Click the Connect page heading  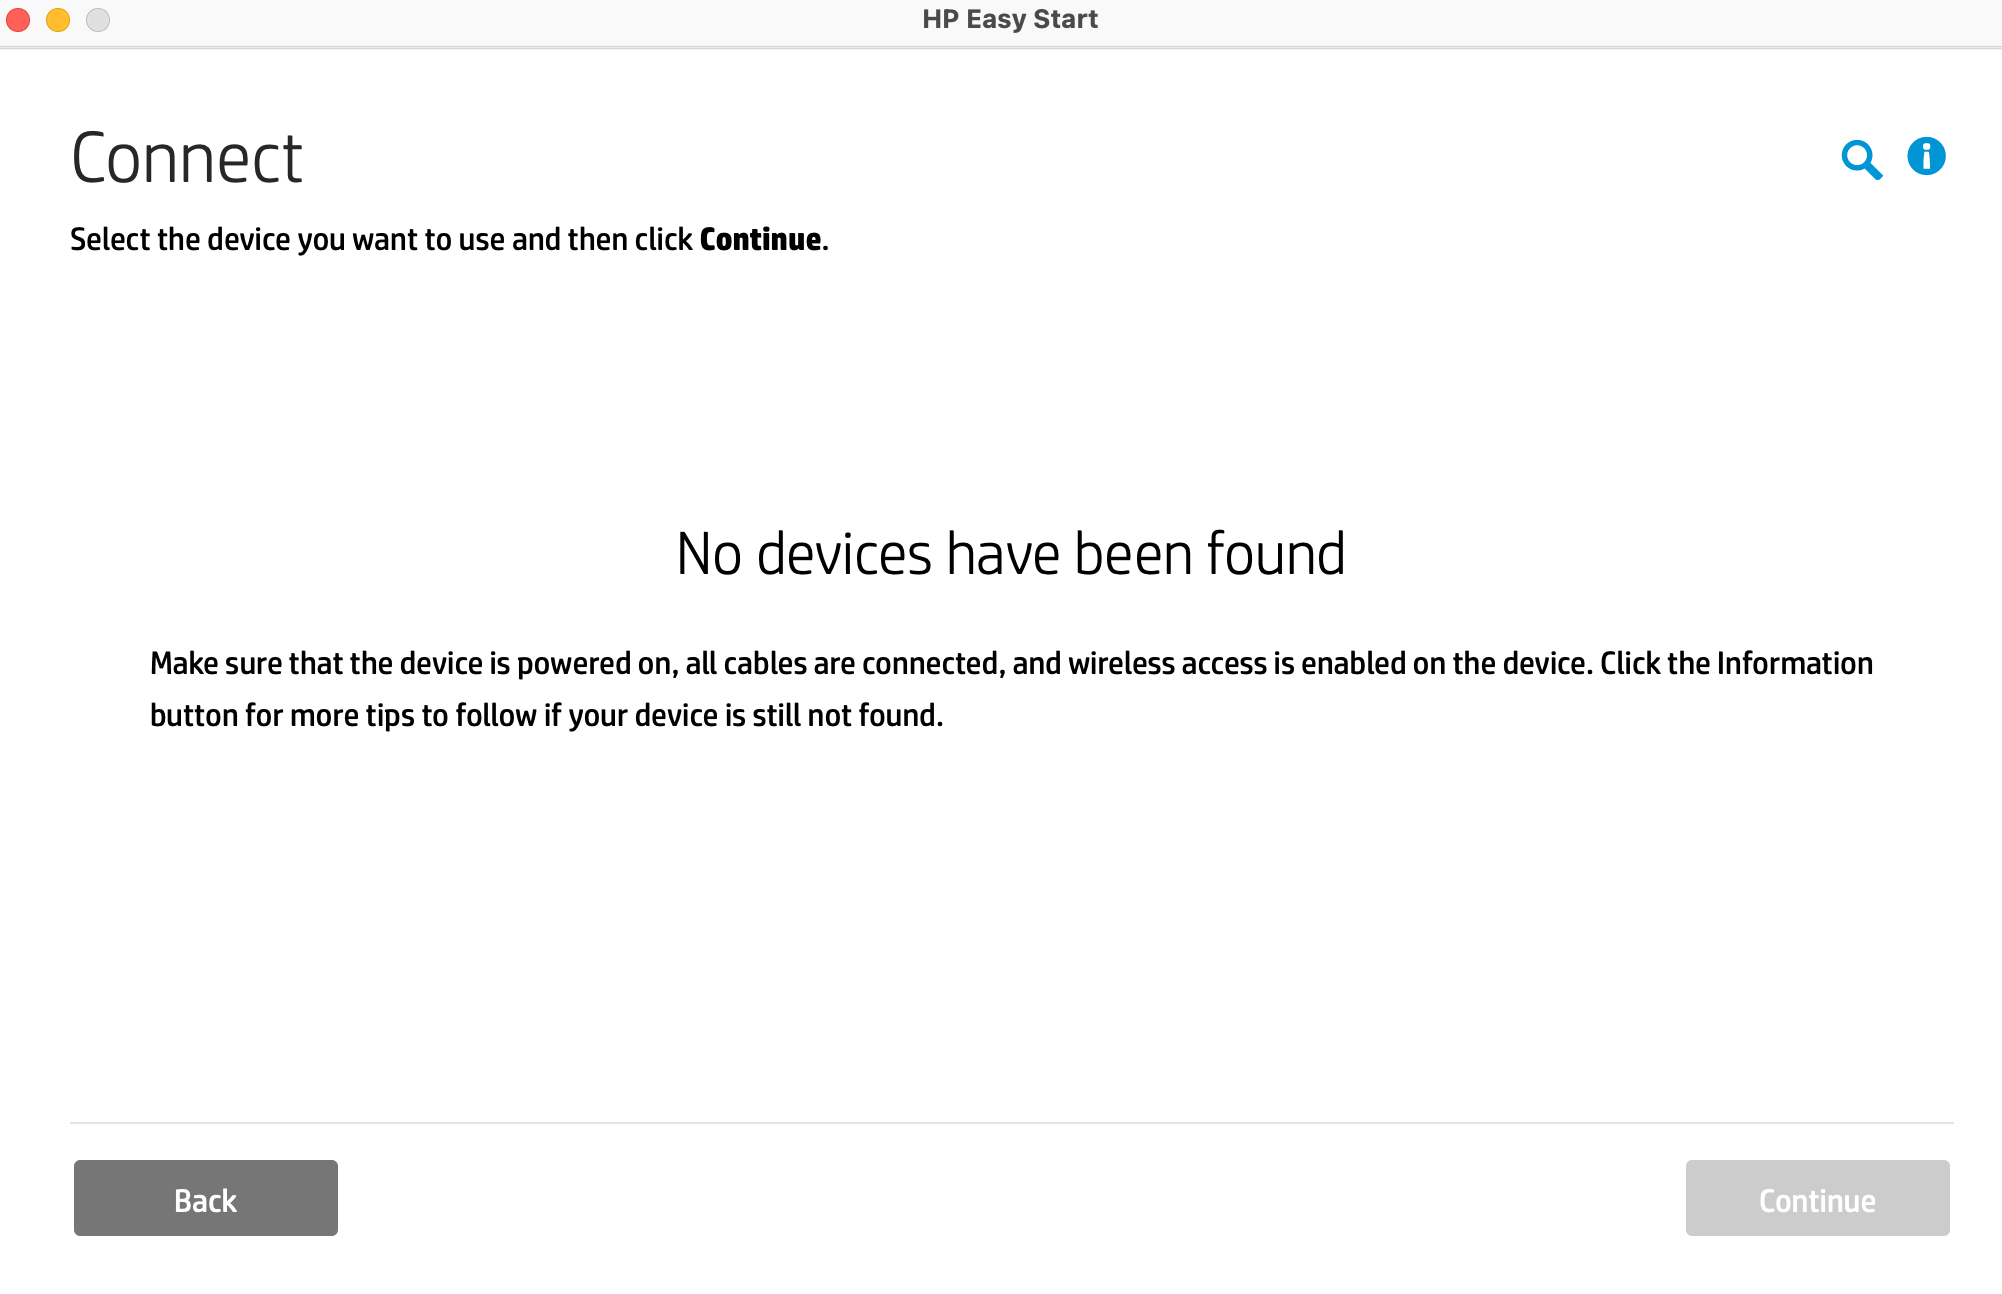[x=187, y=159]
